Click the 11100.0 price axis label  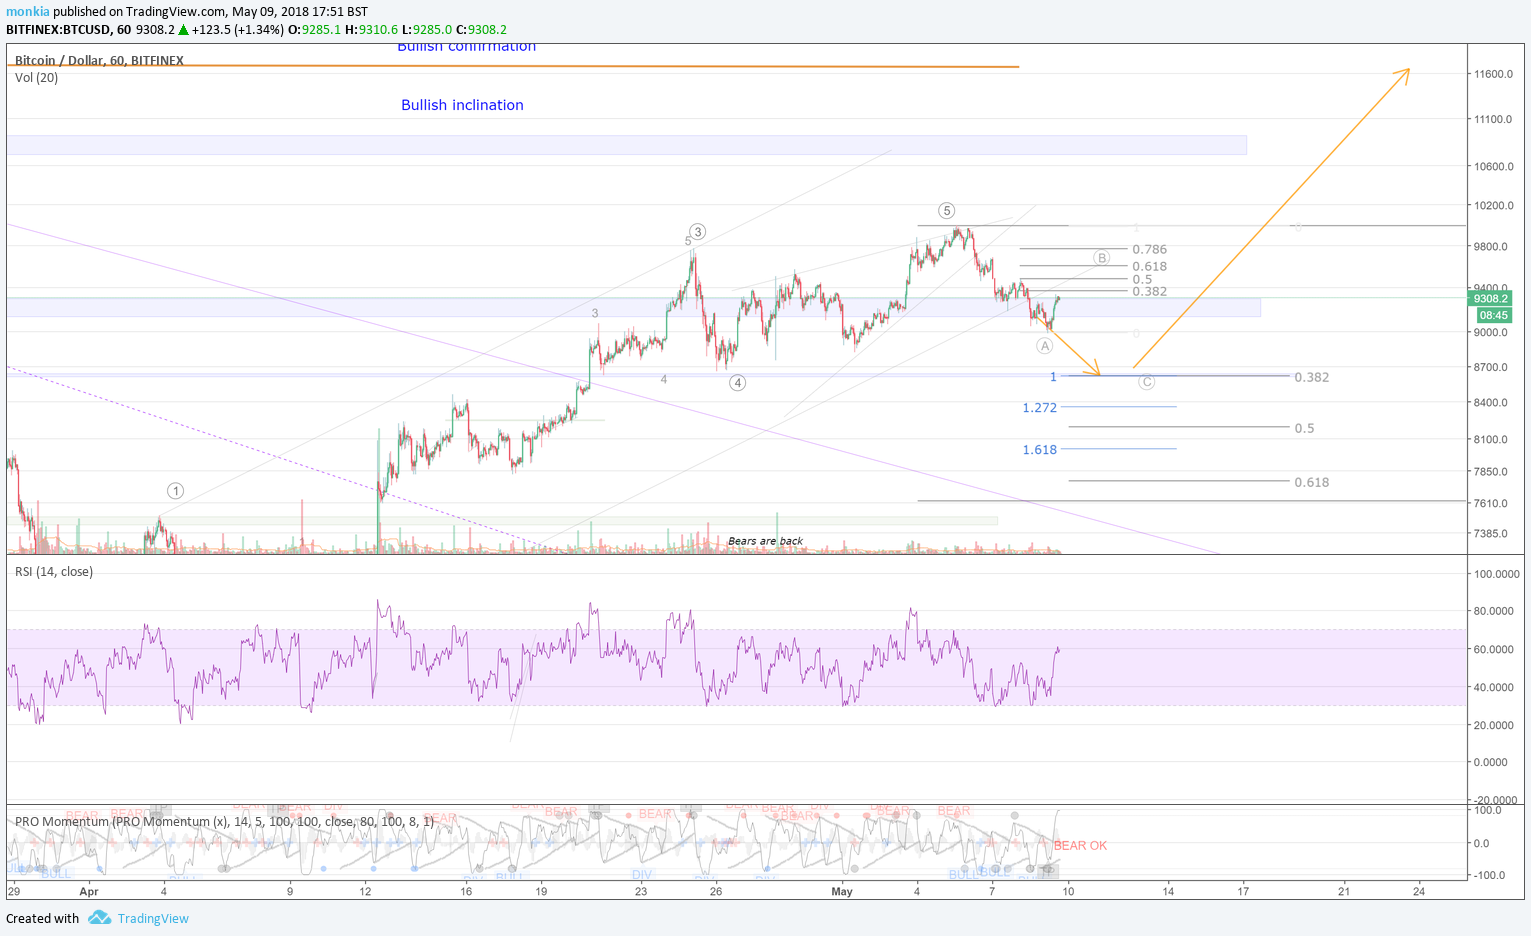click(x=1493, y=120)
